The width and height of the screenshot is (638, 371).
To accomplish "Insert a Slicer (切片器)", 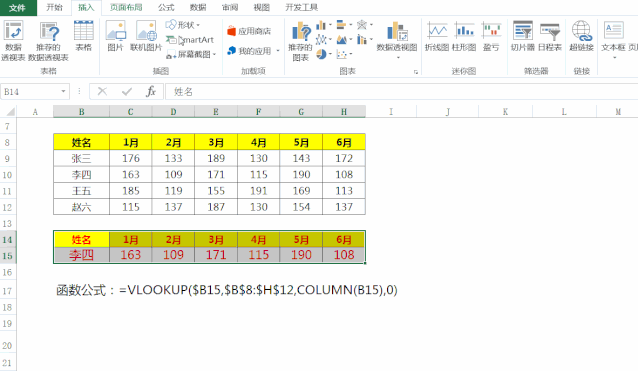I will (523, 37).
